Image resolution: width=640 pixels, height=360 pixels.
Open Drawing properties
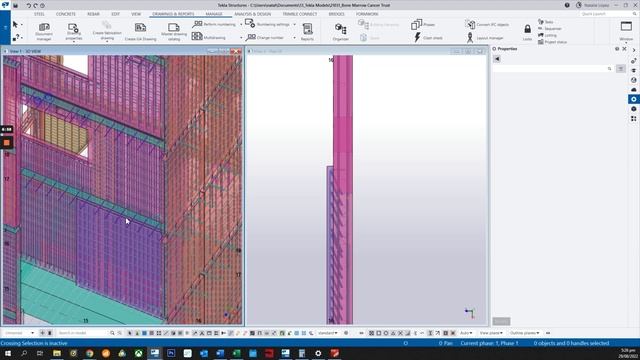(x=73, y=31)
